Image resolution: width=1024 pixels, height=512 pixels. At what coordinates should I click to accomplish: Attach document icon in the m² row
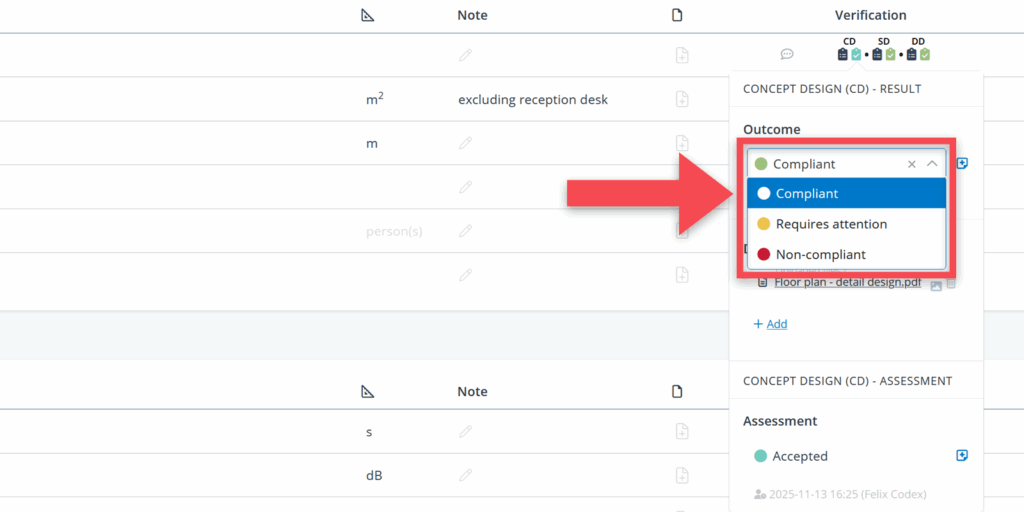coord(682,99)
